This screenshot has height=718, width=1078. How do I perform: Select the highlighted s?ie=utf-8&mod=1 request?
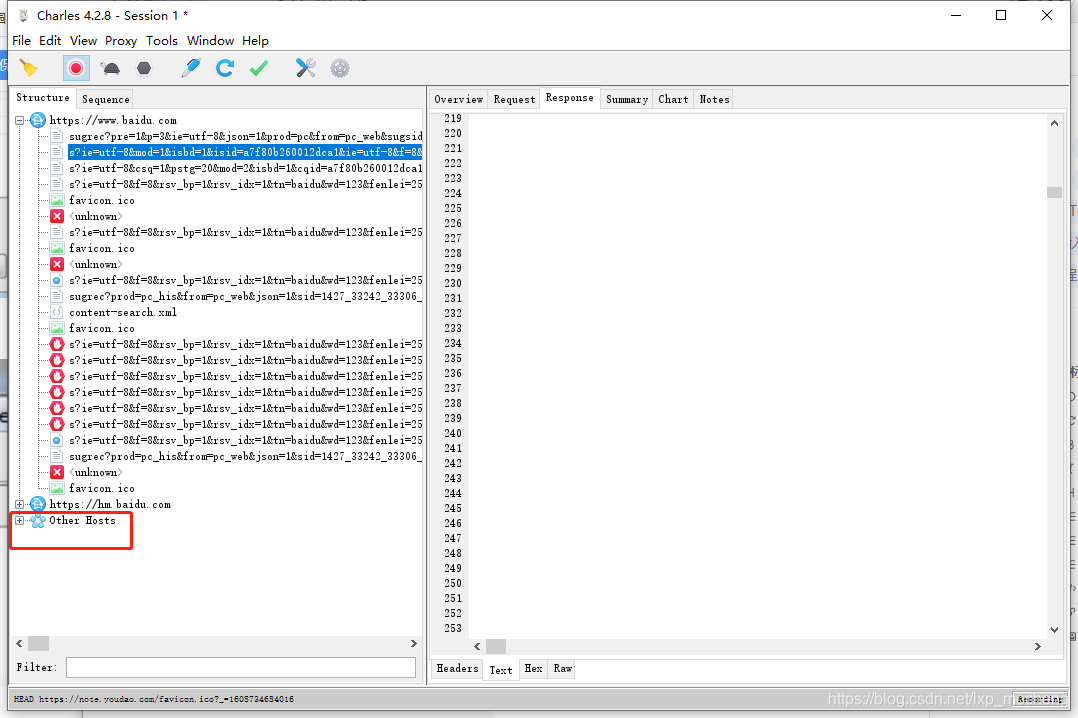[x=245, y=152]
